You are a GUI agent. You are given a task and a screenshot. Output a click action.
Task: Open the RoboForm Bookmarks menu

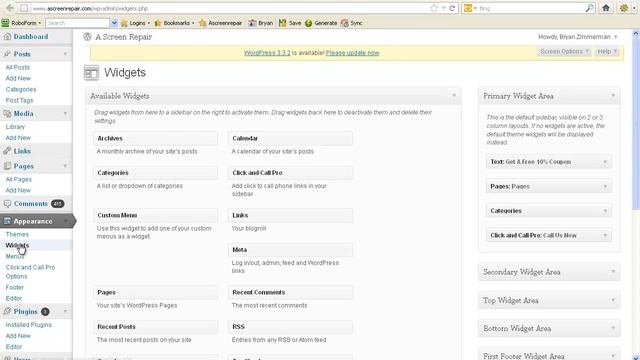click(x=174, y=23)
